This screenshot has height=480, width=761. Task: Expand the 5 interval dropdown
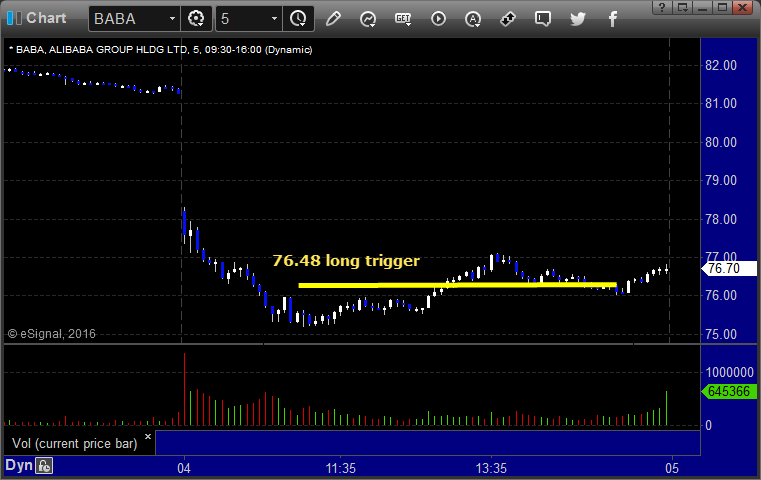click(x=274, y=19)
